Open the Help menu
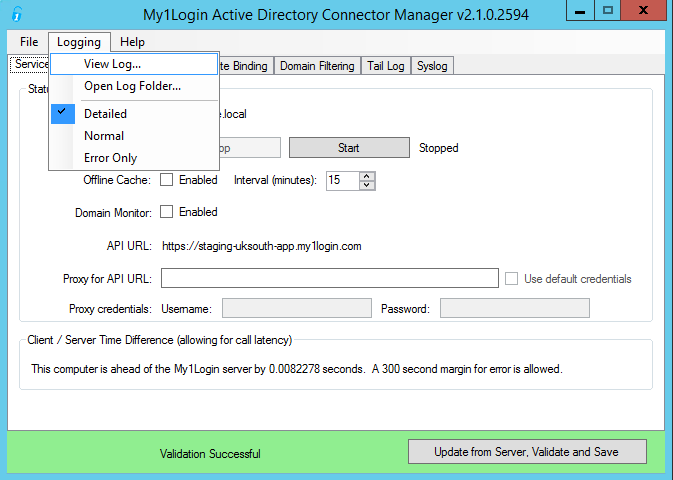 [x=132, y=42]
